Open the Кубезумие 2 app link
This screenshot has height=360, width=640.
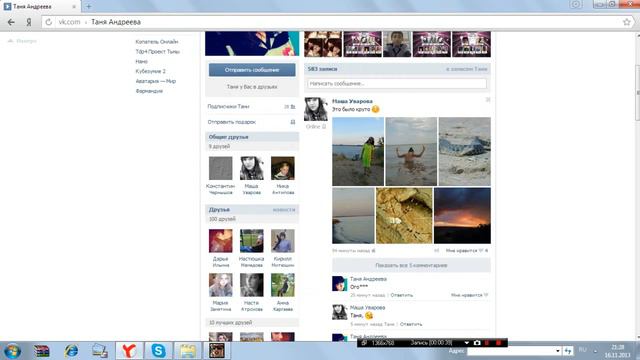151,71
